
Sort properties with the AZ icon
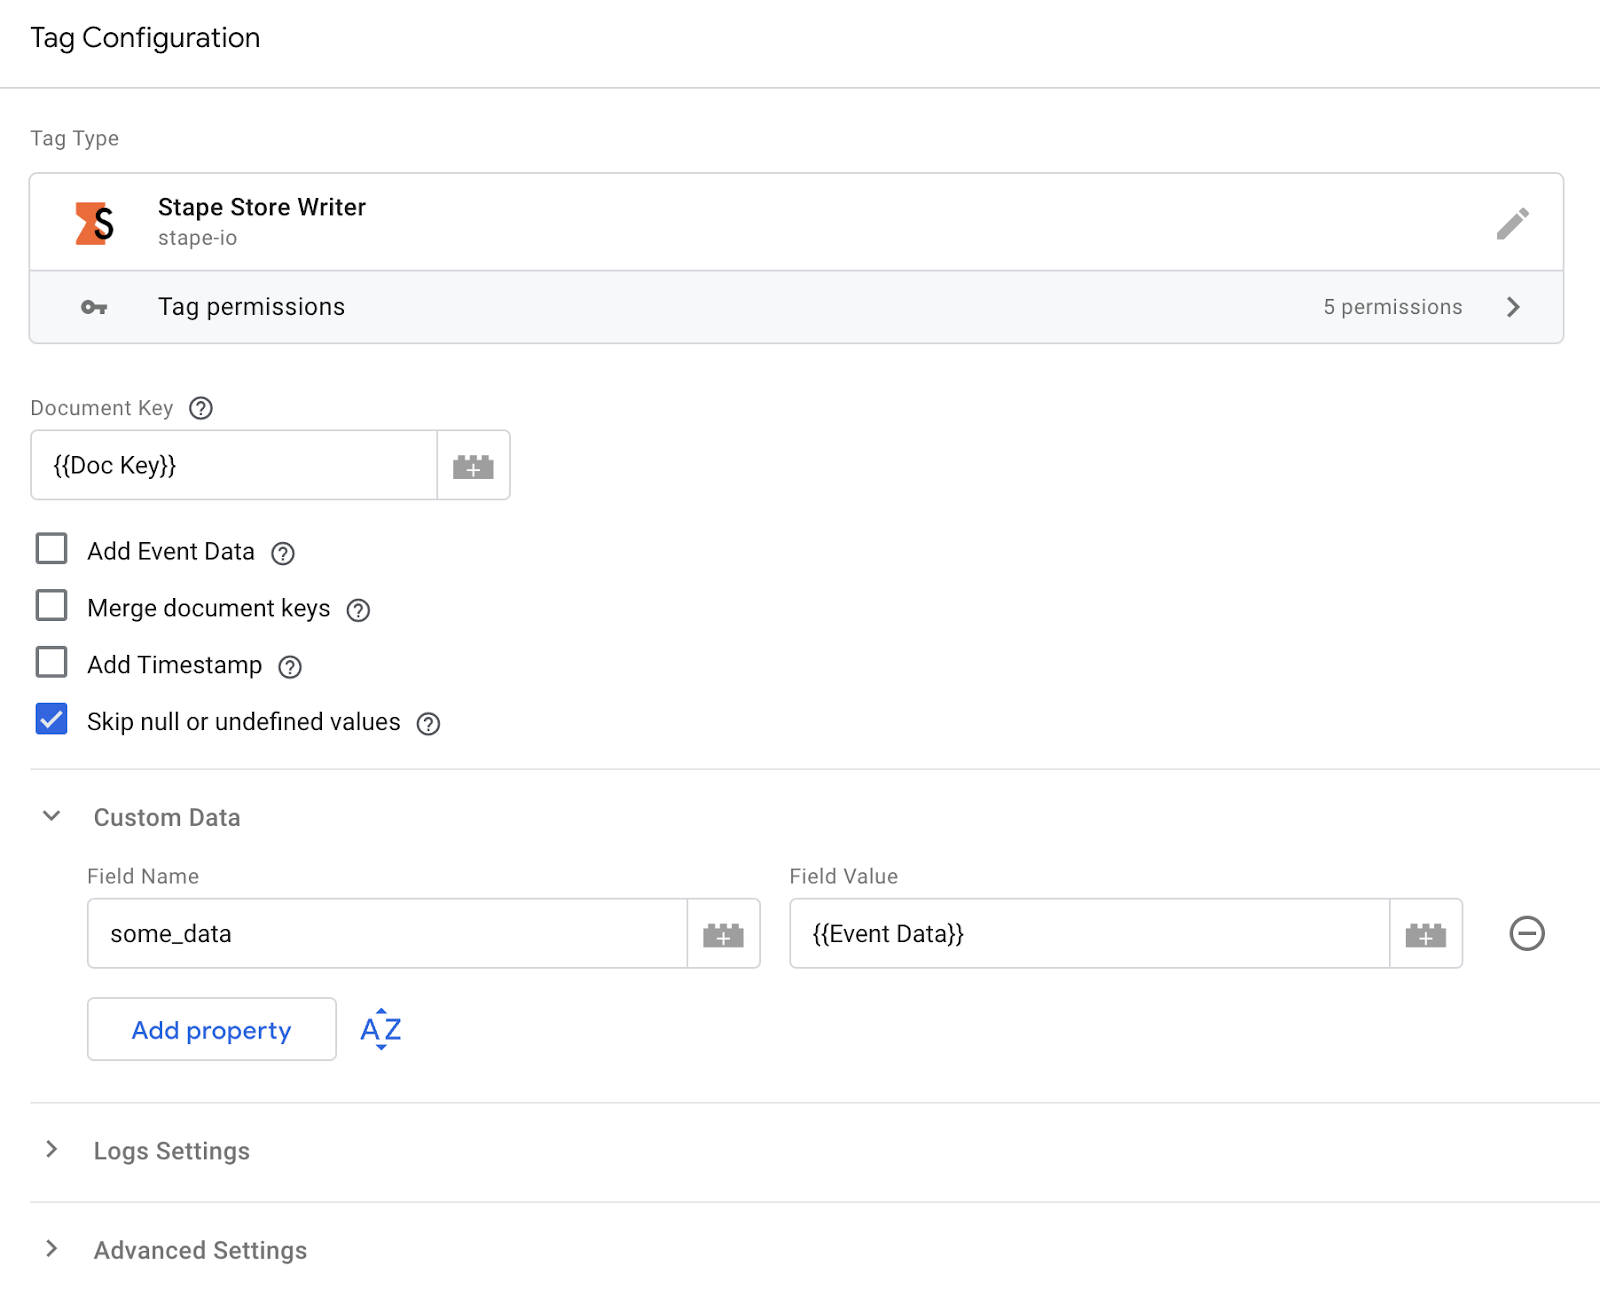(x=381, y=1029)
